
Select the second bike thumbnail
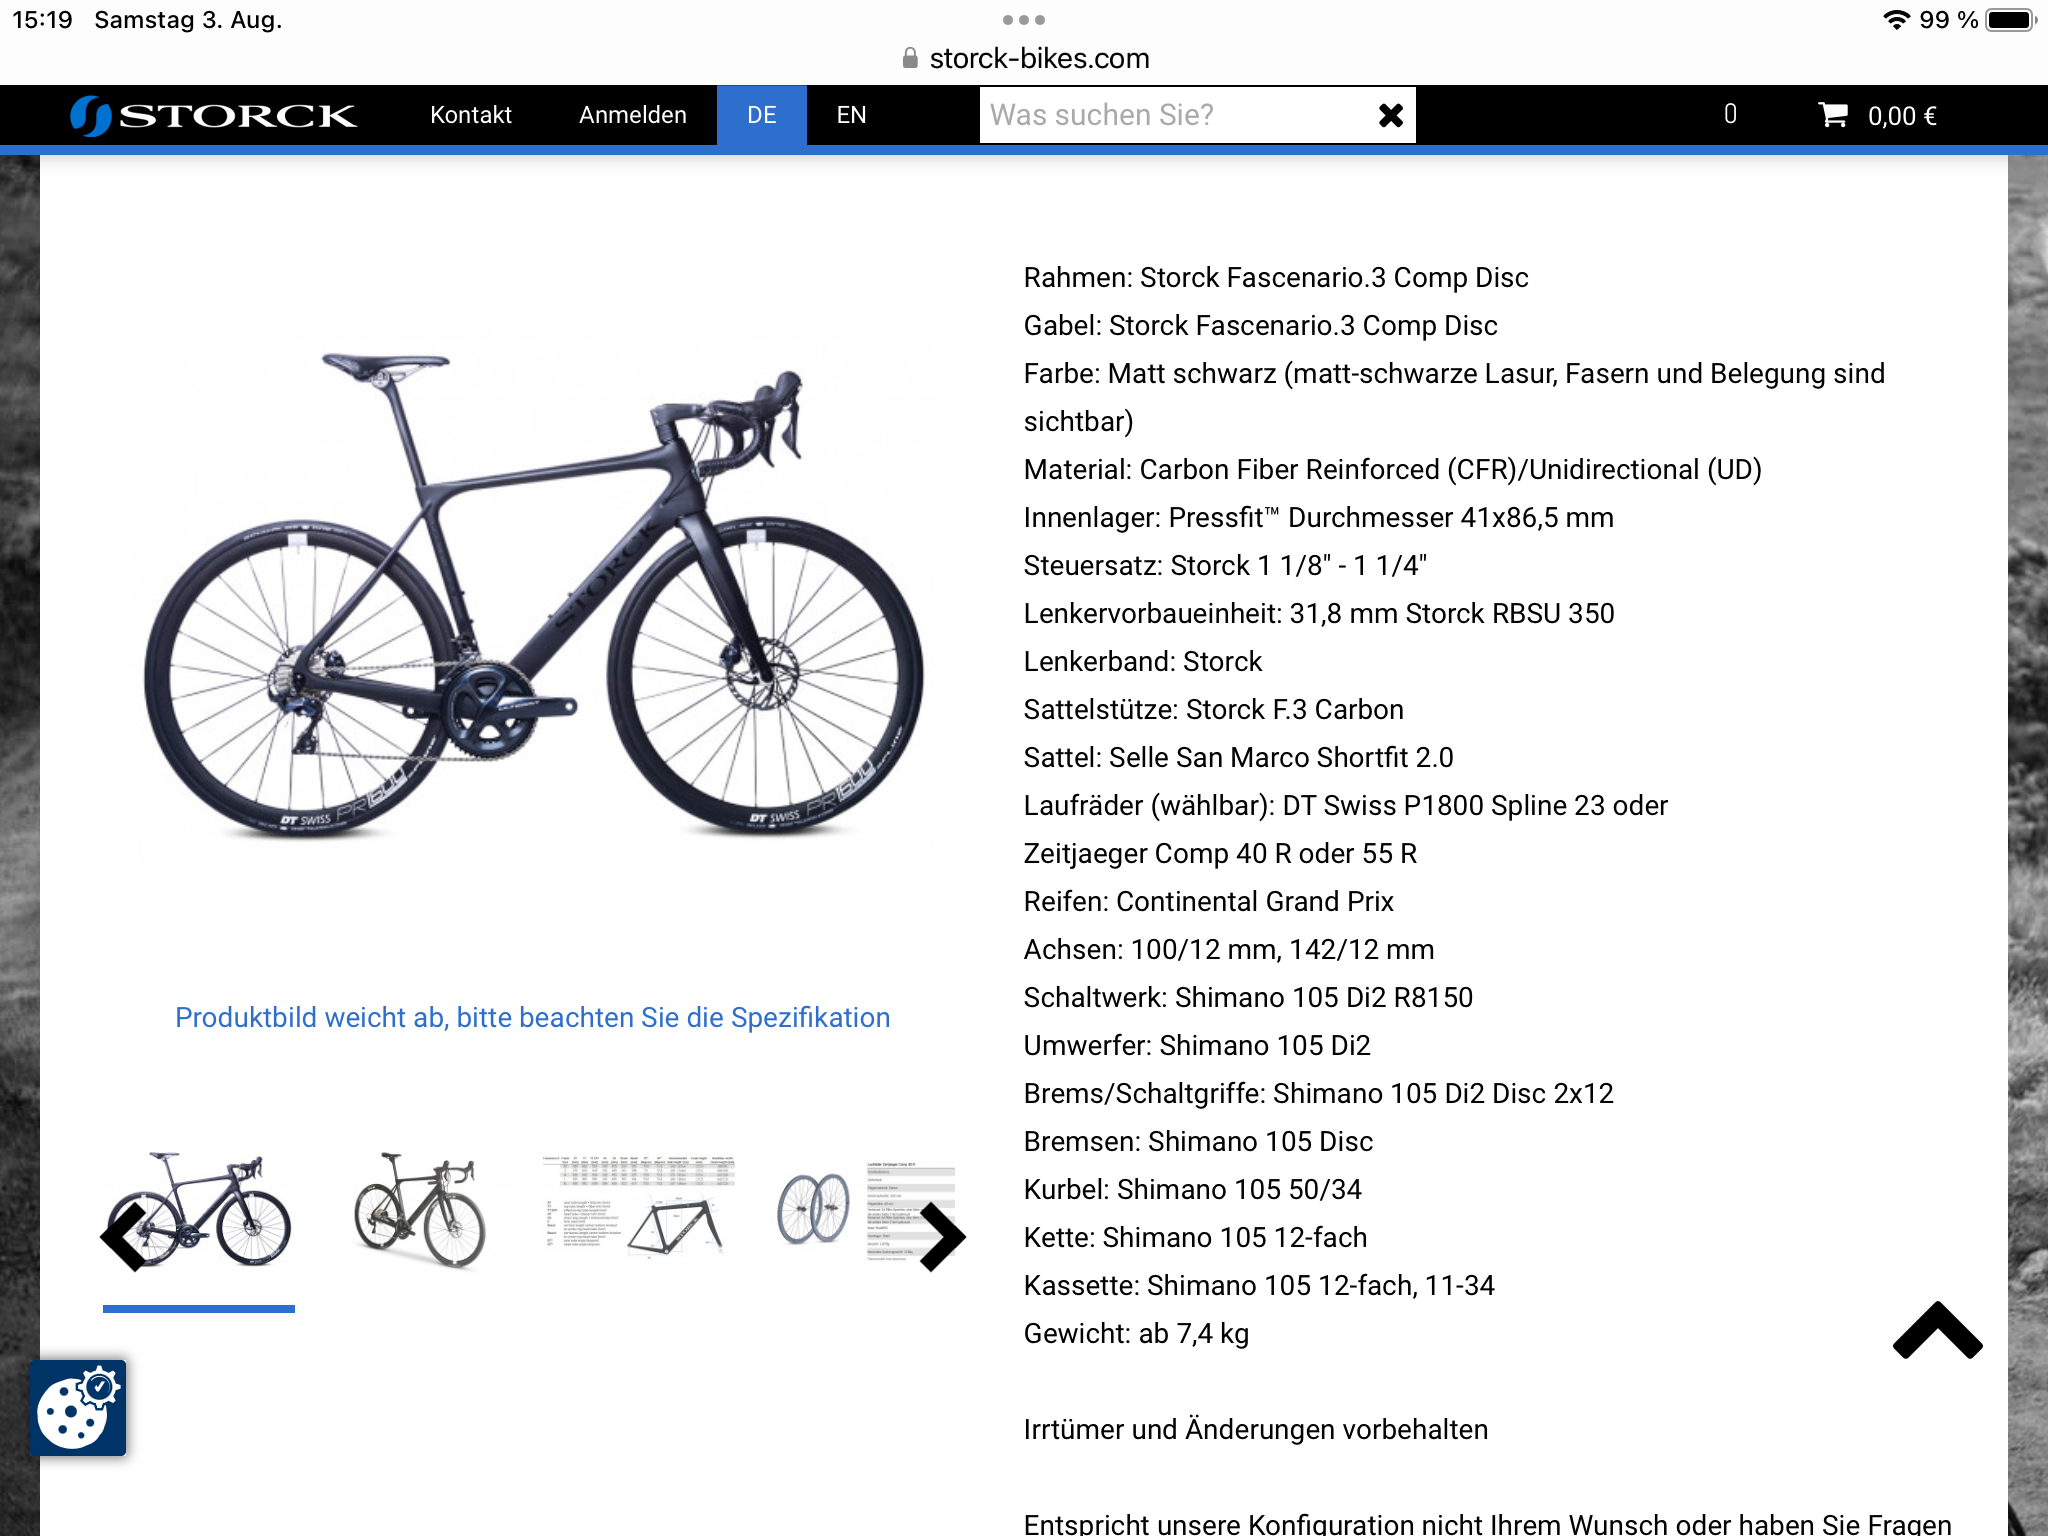(x=420, y=1211)
